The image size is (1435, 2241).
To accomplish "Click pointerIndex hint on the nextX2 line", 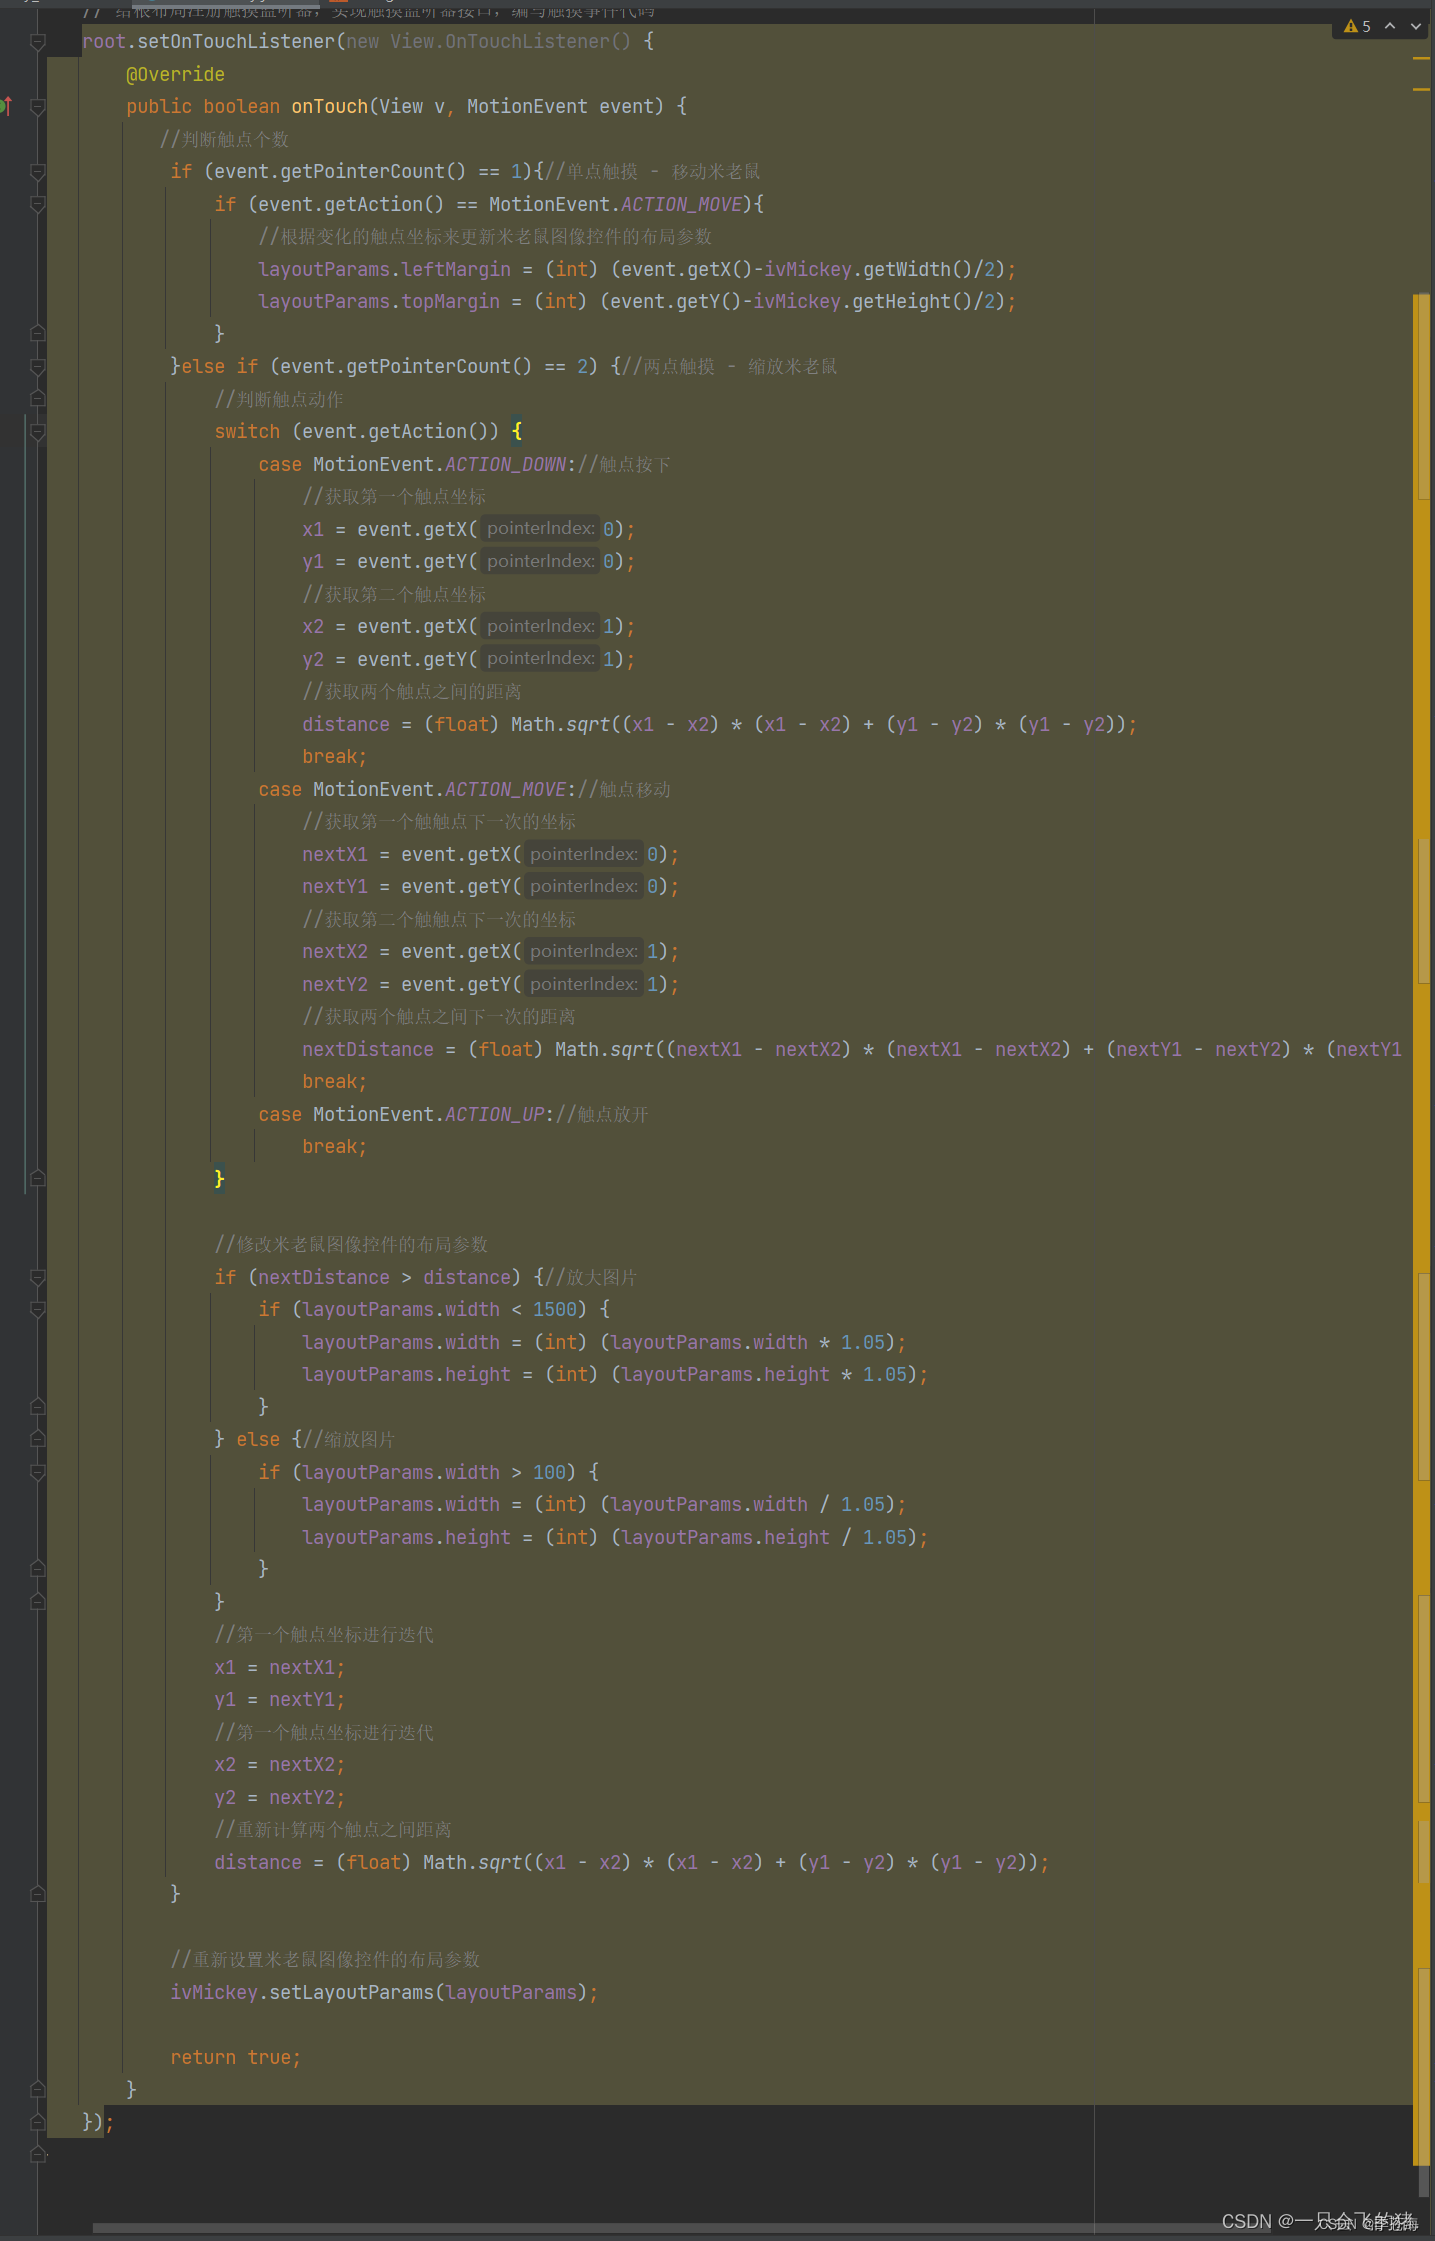I will (584, 951).
